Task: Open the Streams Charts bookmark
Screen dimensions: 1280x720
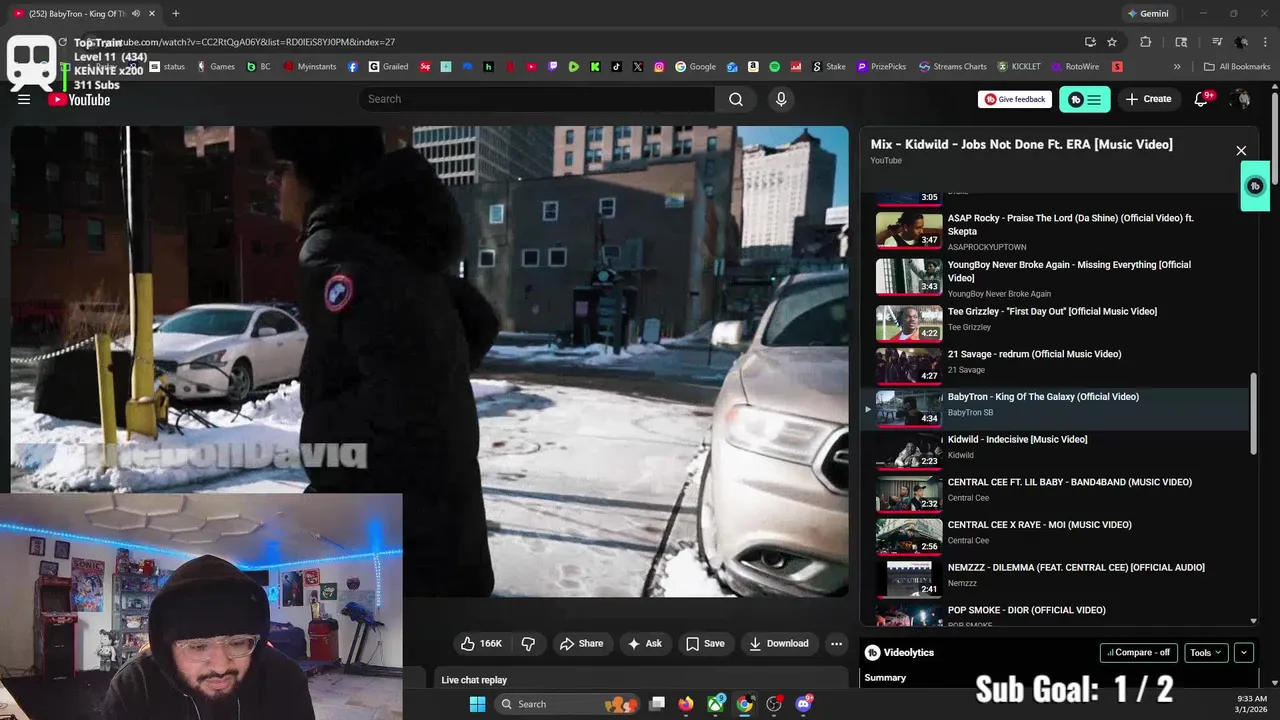Action: point(953,67)
